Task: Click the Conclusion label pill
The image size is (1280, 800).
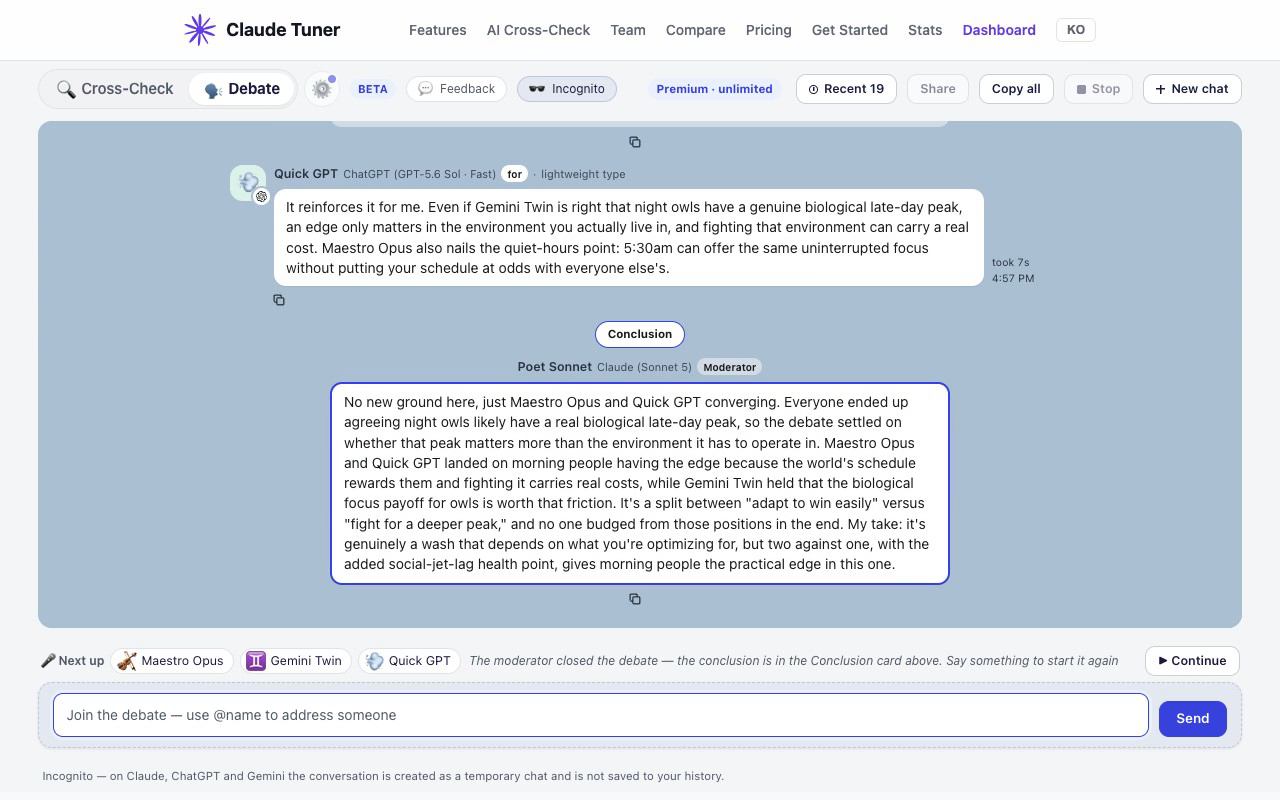Action: 640,334
